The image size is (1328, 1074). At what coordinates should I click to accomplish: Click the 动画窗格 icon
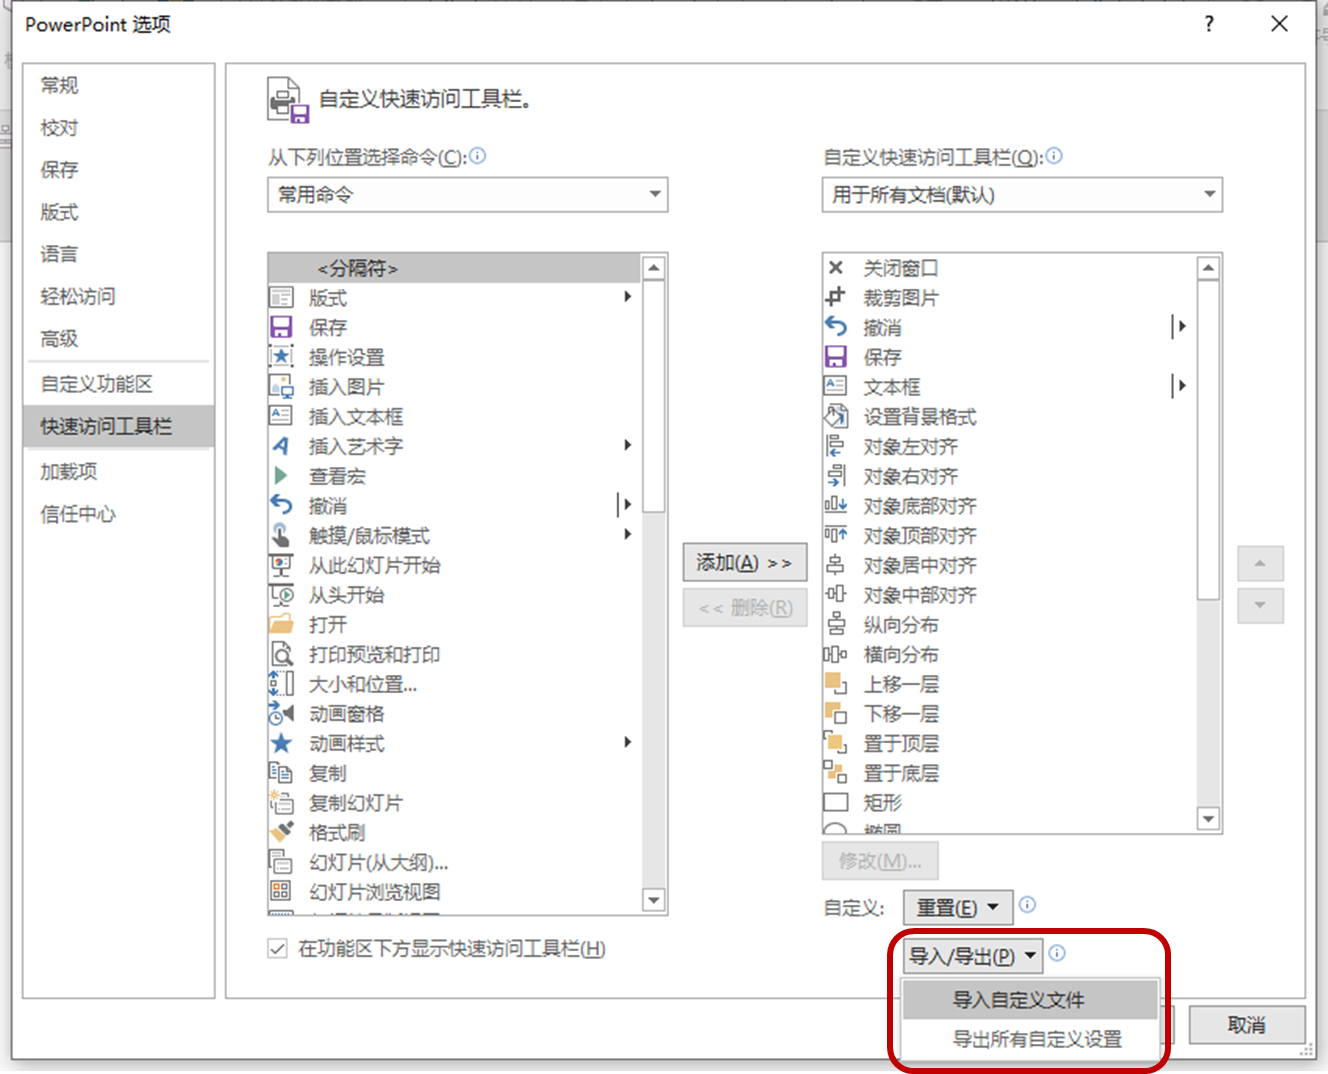(281, 714)
